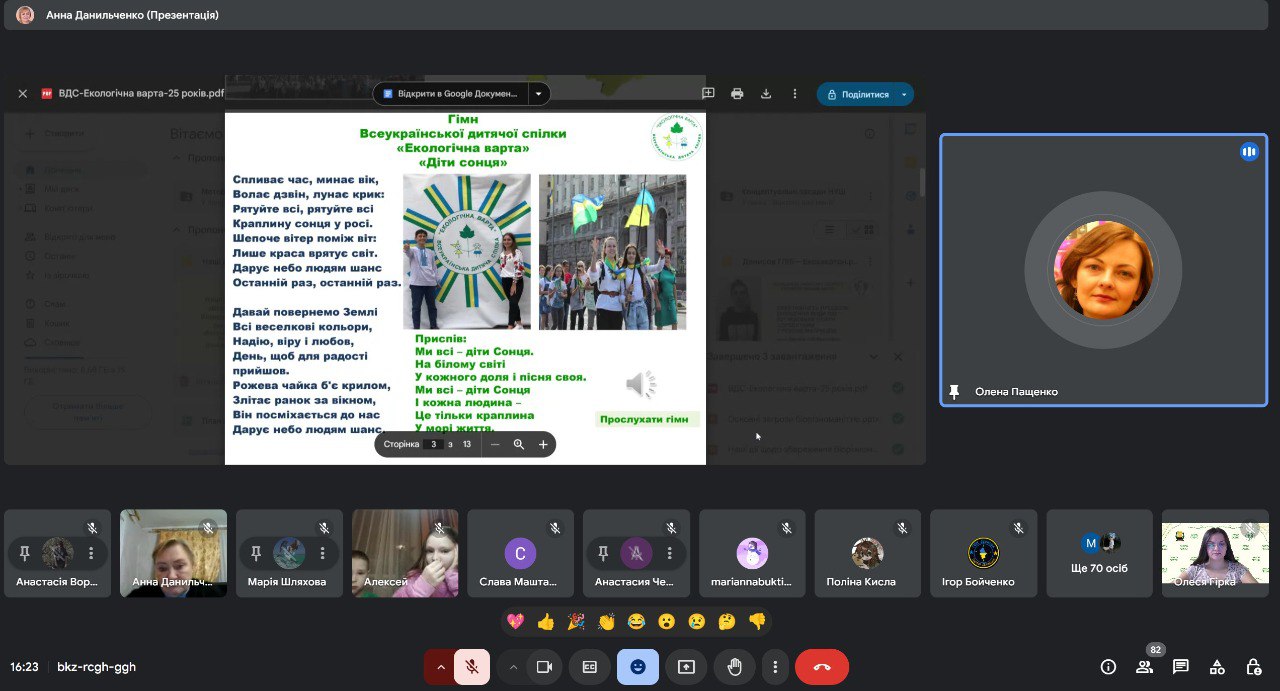Zoom in on the PDF page
Screen dimensions: 1280x691
tap(543, 444)
